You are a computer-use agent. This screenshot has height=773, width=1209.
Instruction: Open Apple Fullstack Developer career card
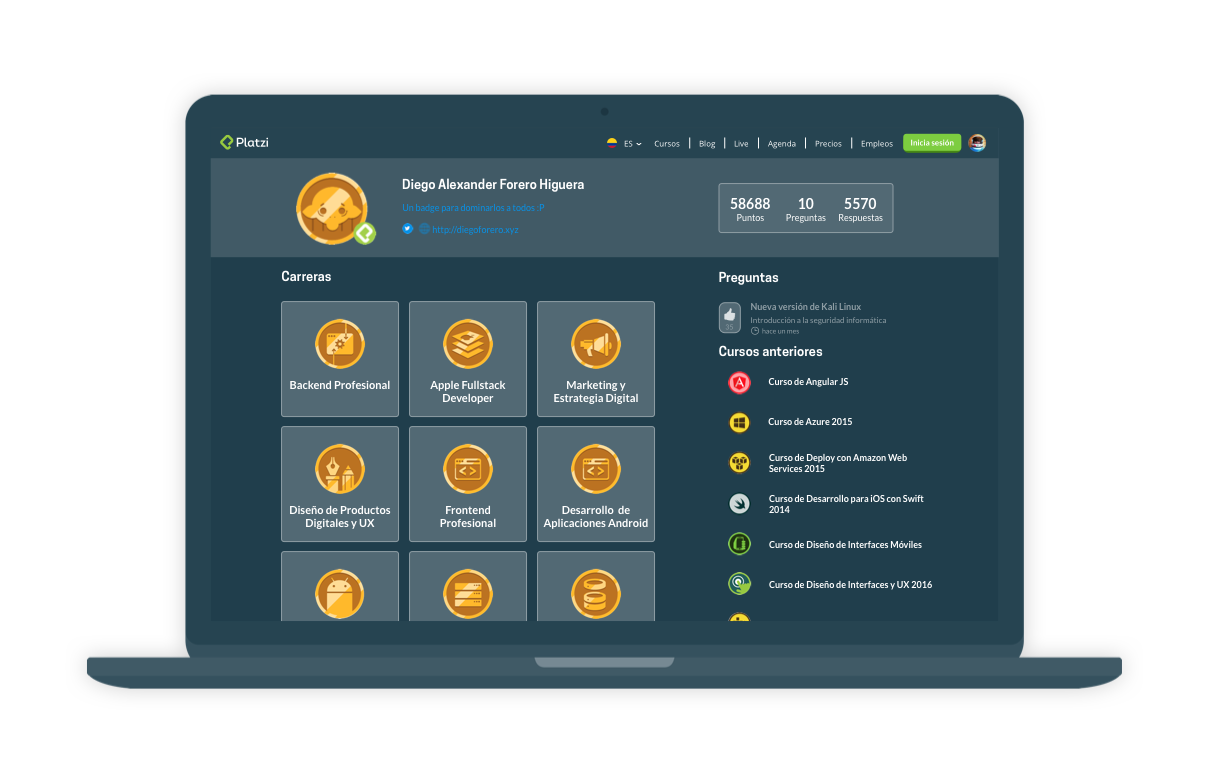468,359
